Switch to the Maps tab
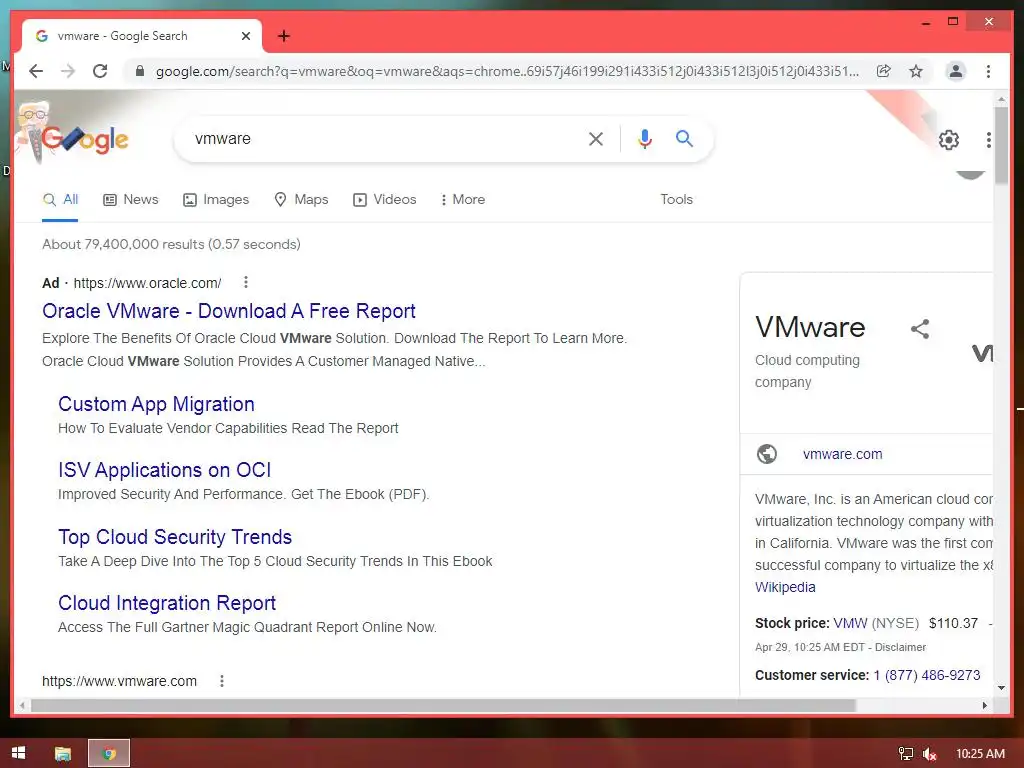The height and width of the screenshot is (768, 1024). (x=301, y=200)
